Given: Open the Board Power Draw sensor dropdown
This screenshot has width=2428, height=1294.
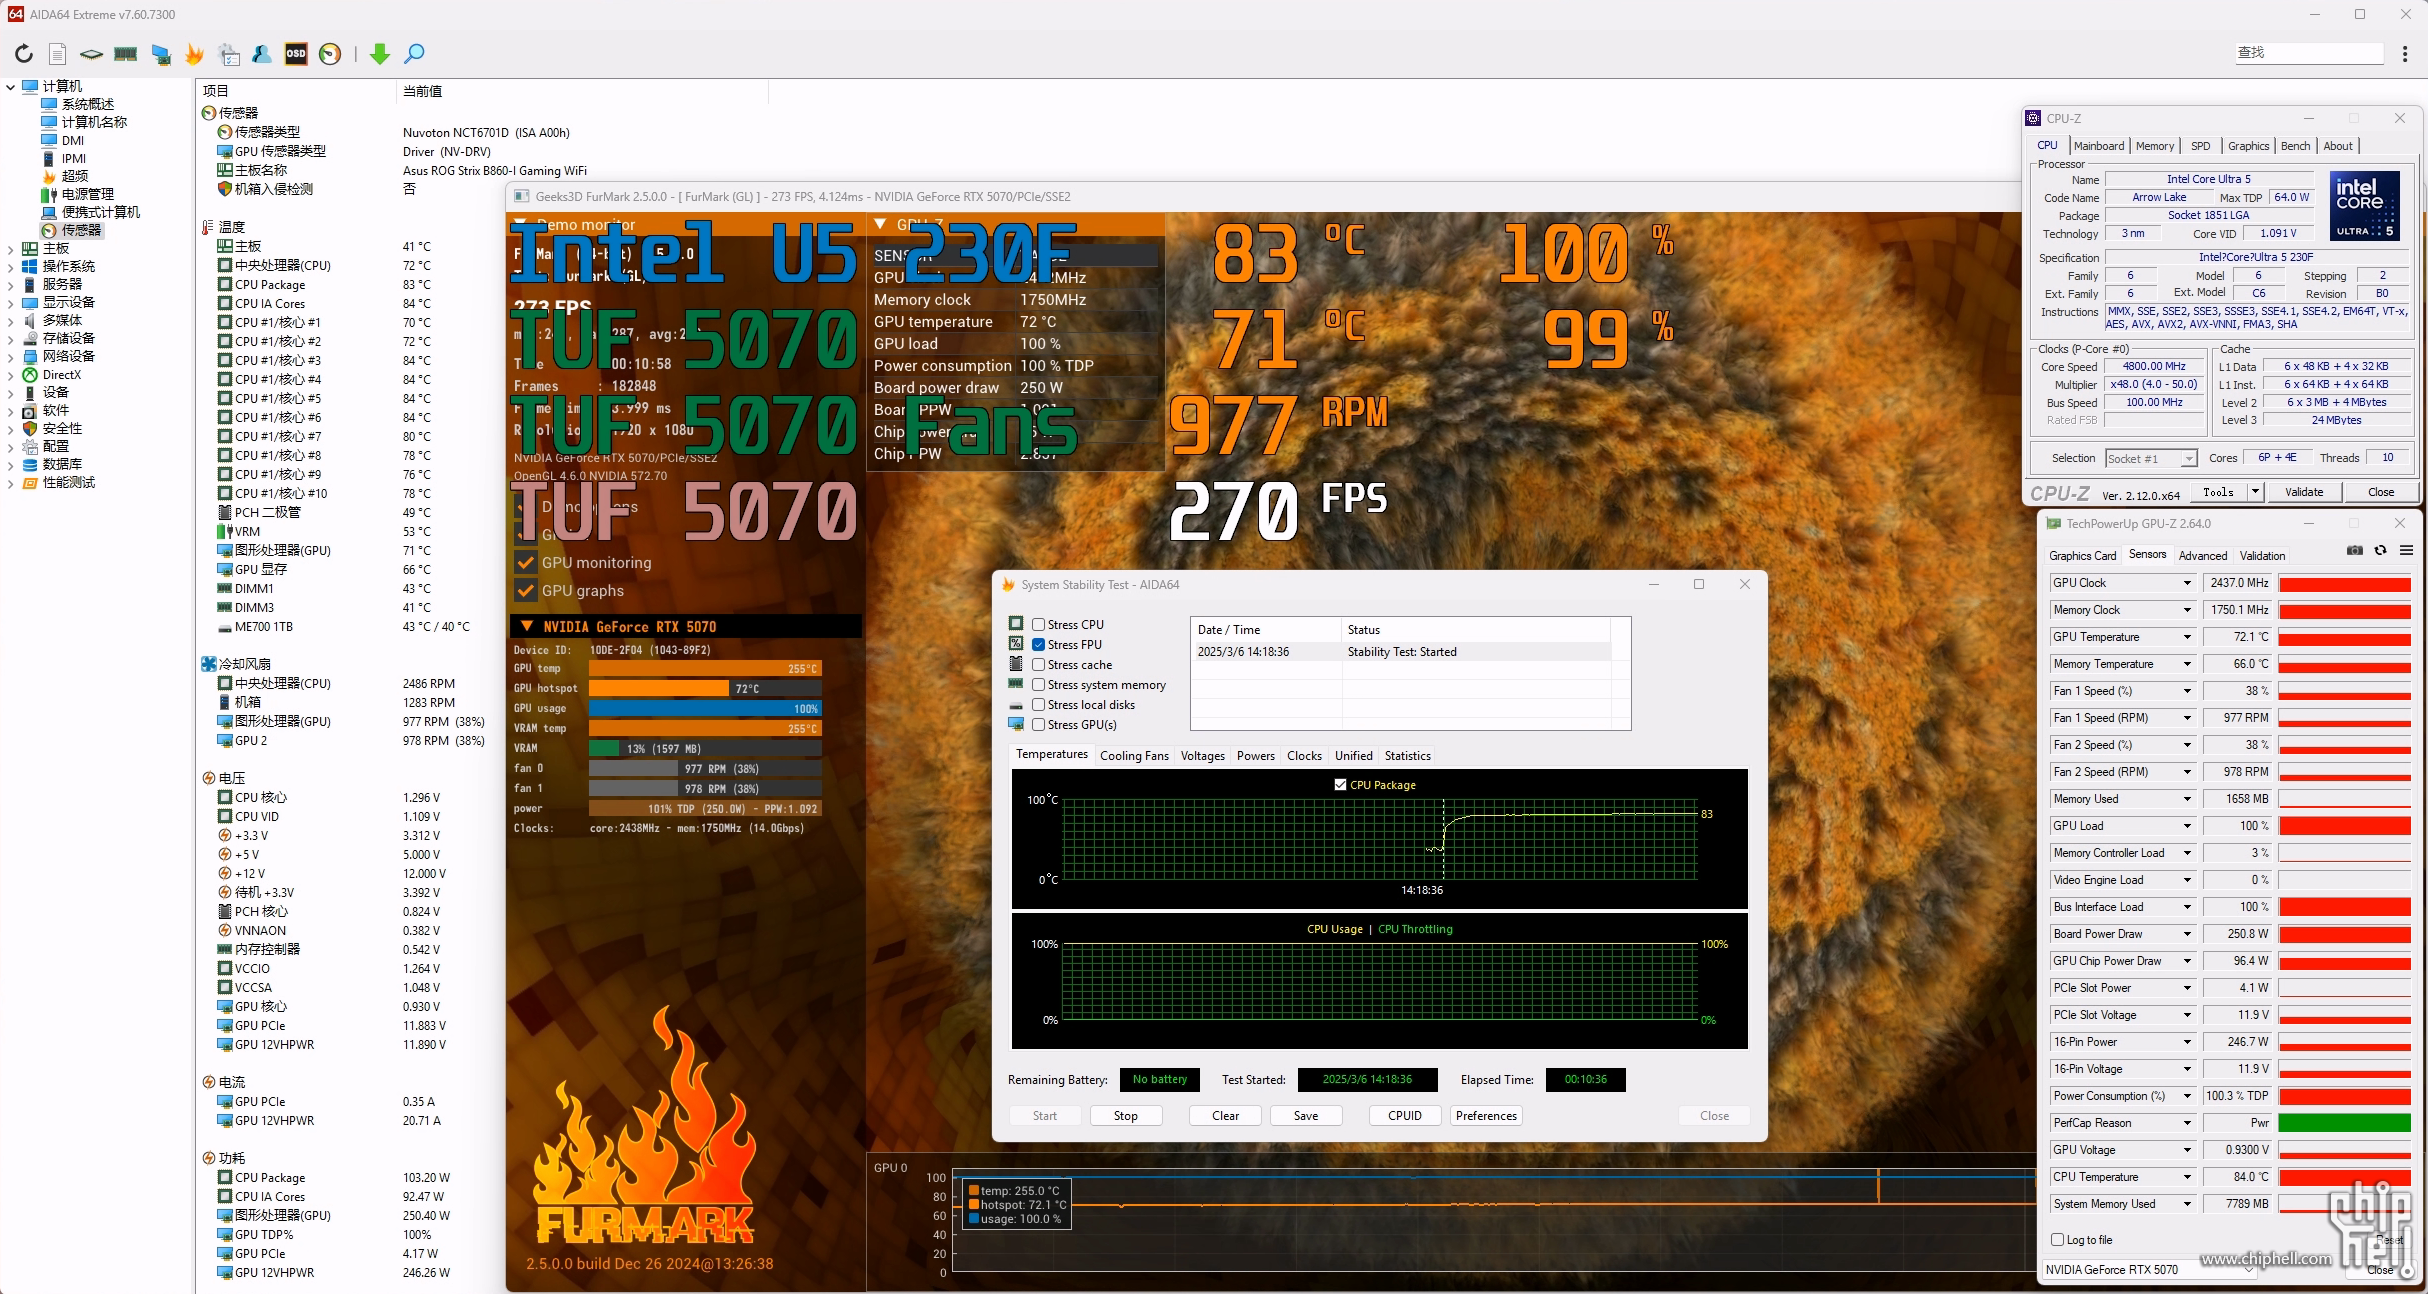Looking at the screenshot, I should [x=2187, y=934].
